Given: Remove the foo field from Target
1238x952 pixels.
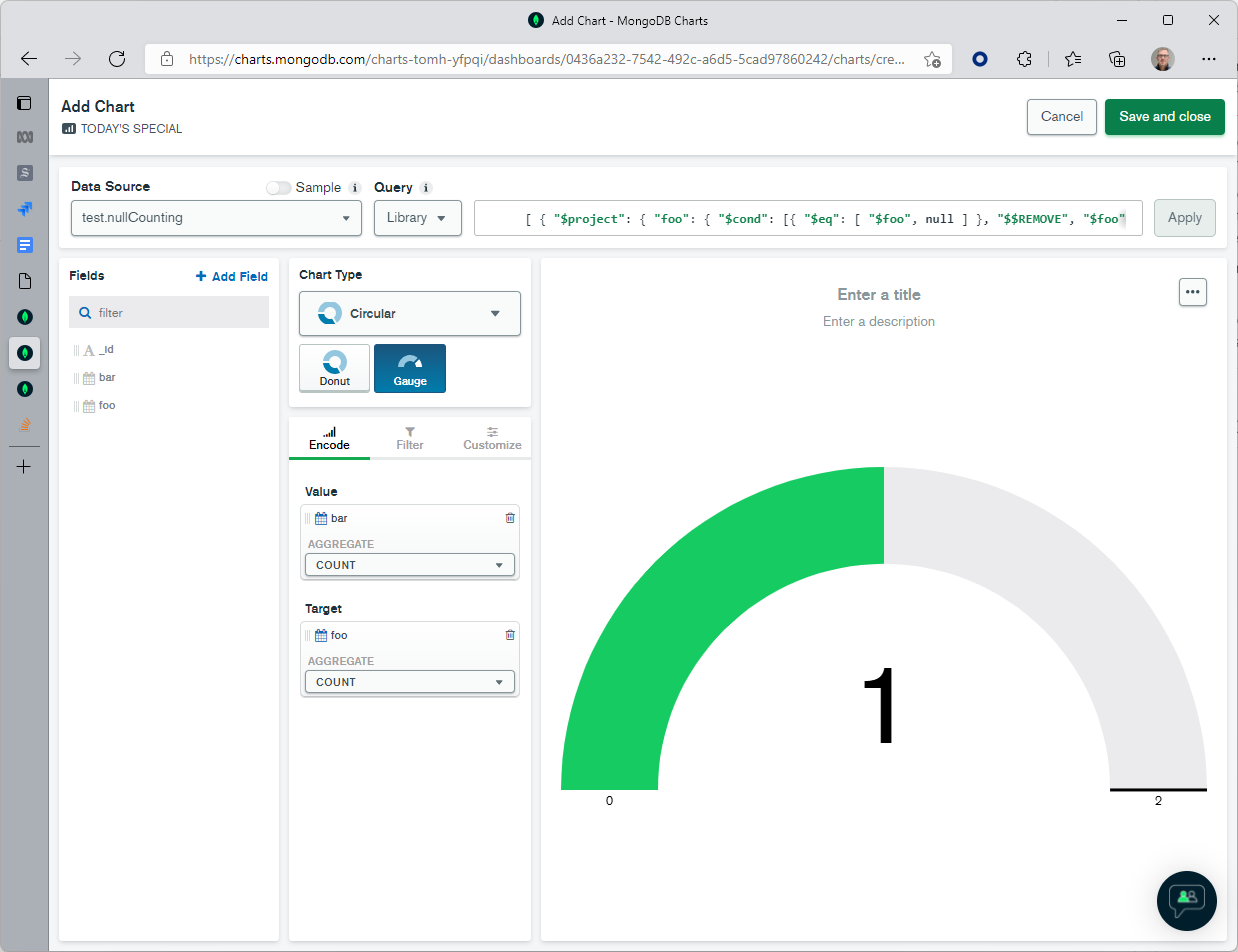Looking at the screenshot, I should [x=510, y=635].
